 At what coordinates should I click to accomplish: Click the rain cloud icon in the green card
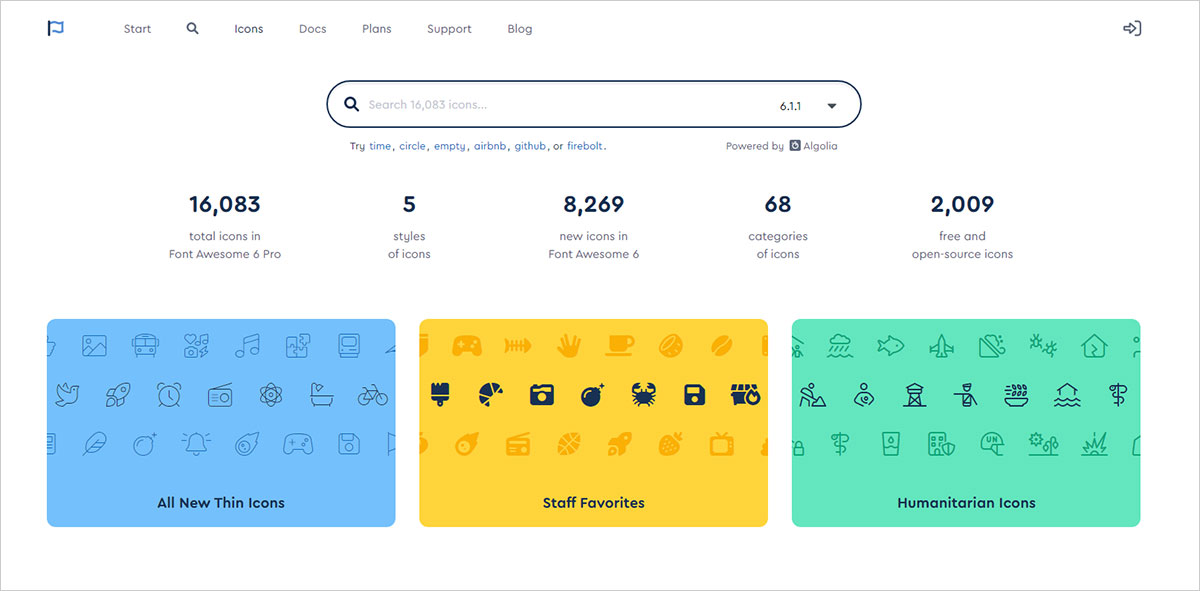click(839, 346)
